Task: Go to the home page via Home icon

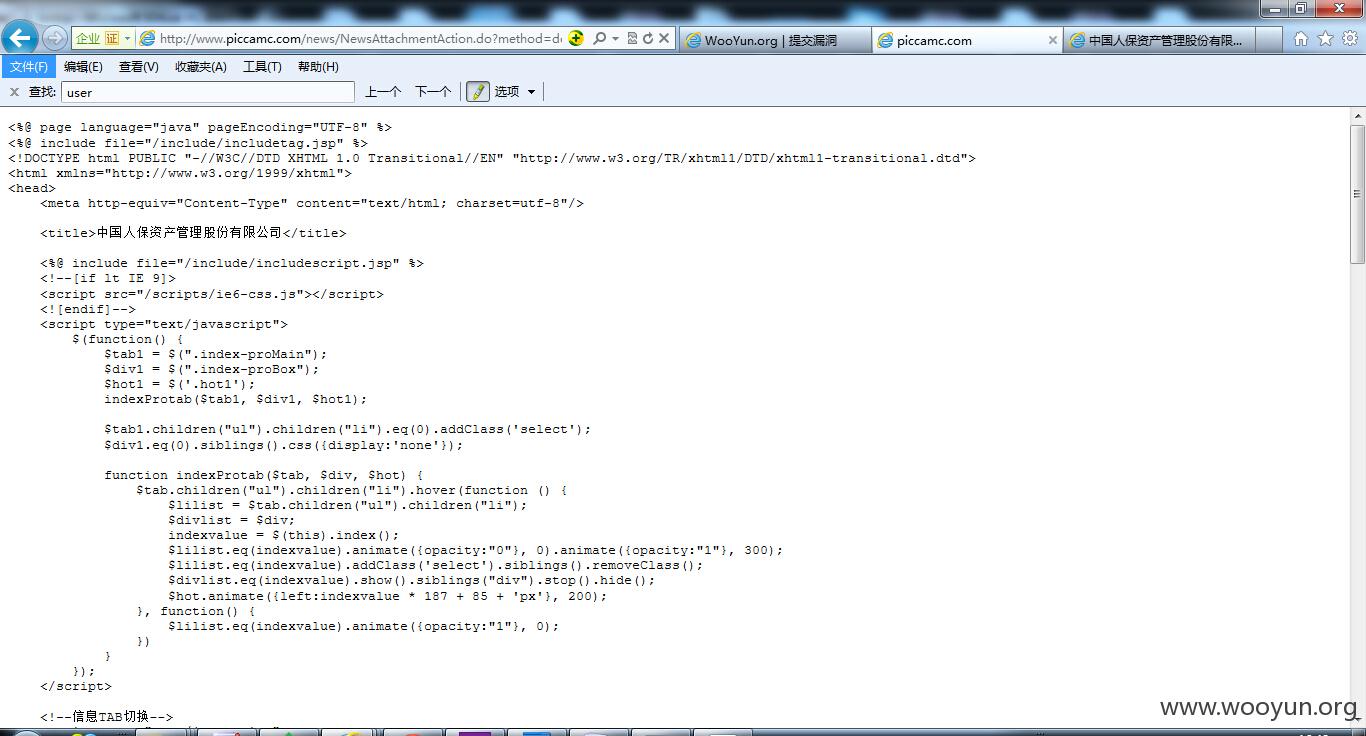Action: point(1300,38)
